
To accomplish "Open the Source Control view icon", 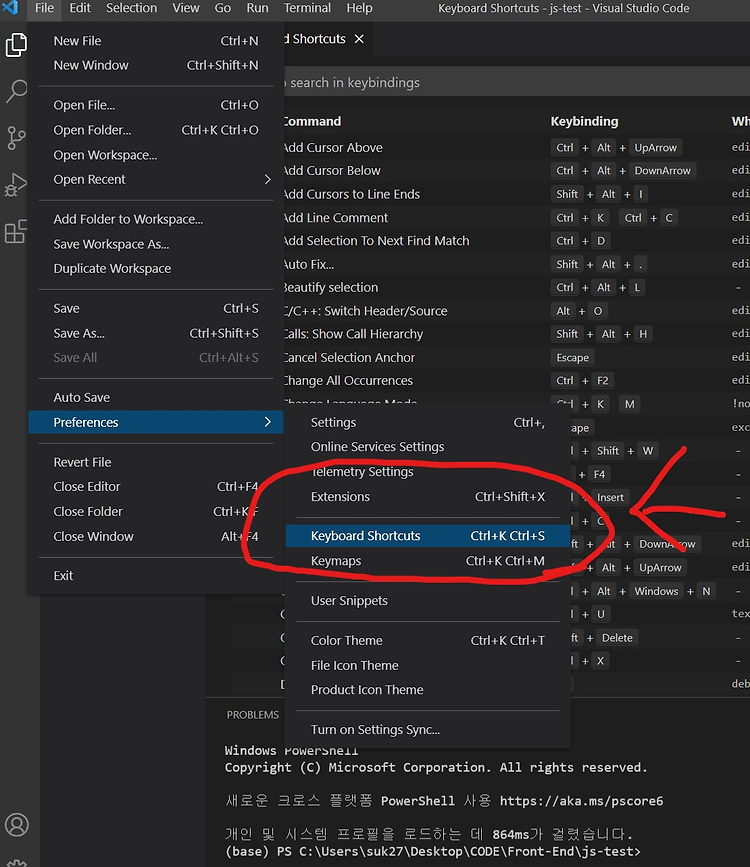I will (x=16, y=138).
